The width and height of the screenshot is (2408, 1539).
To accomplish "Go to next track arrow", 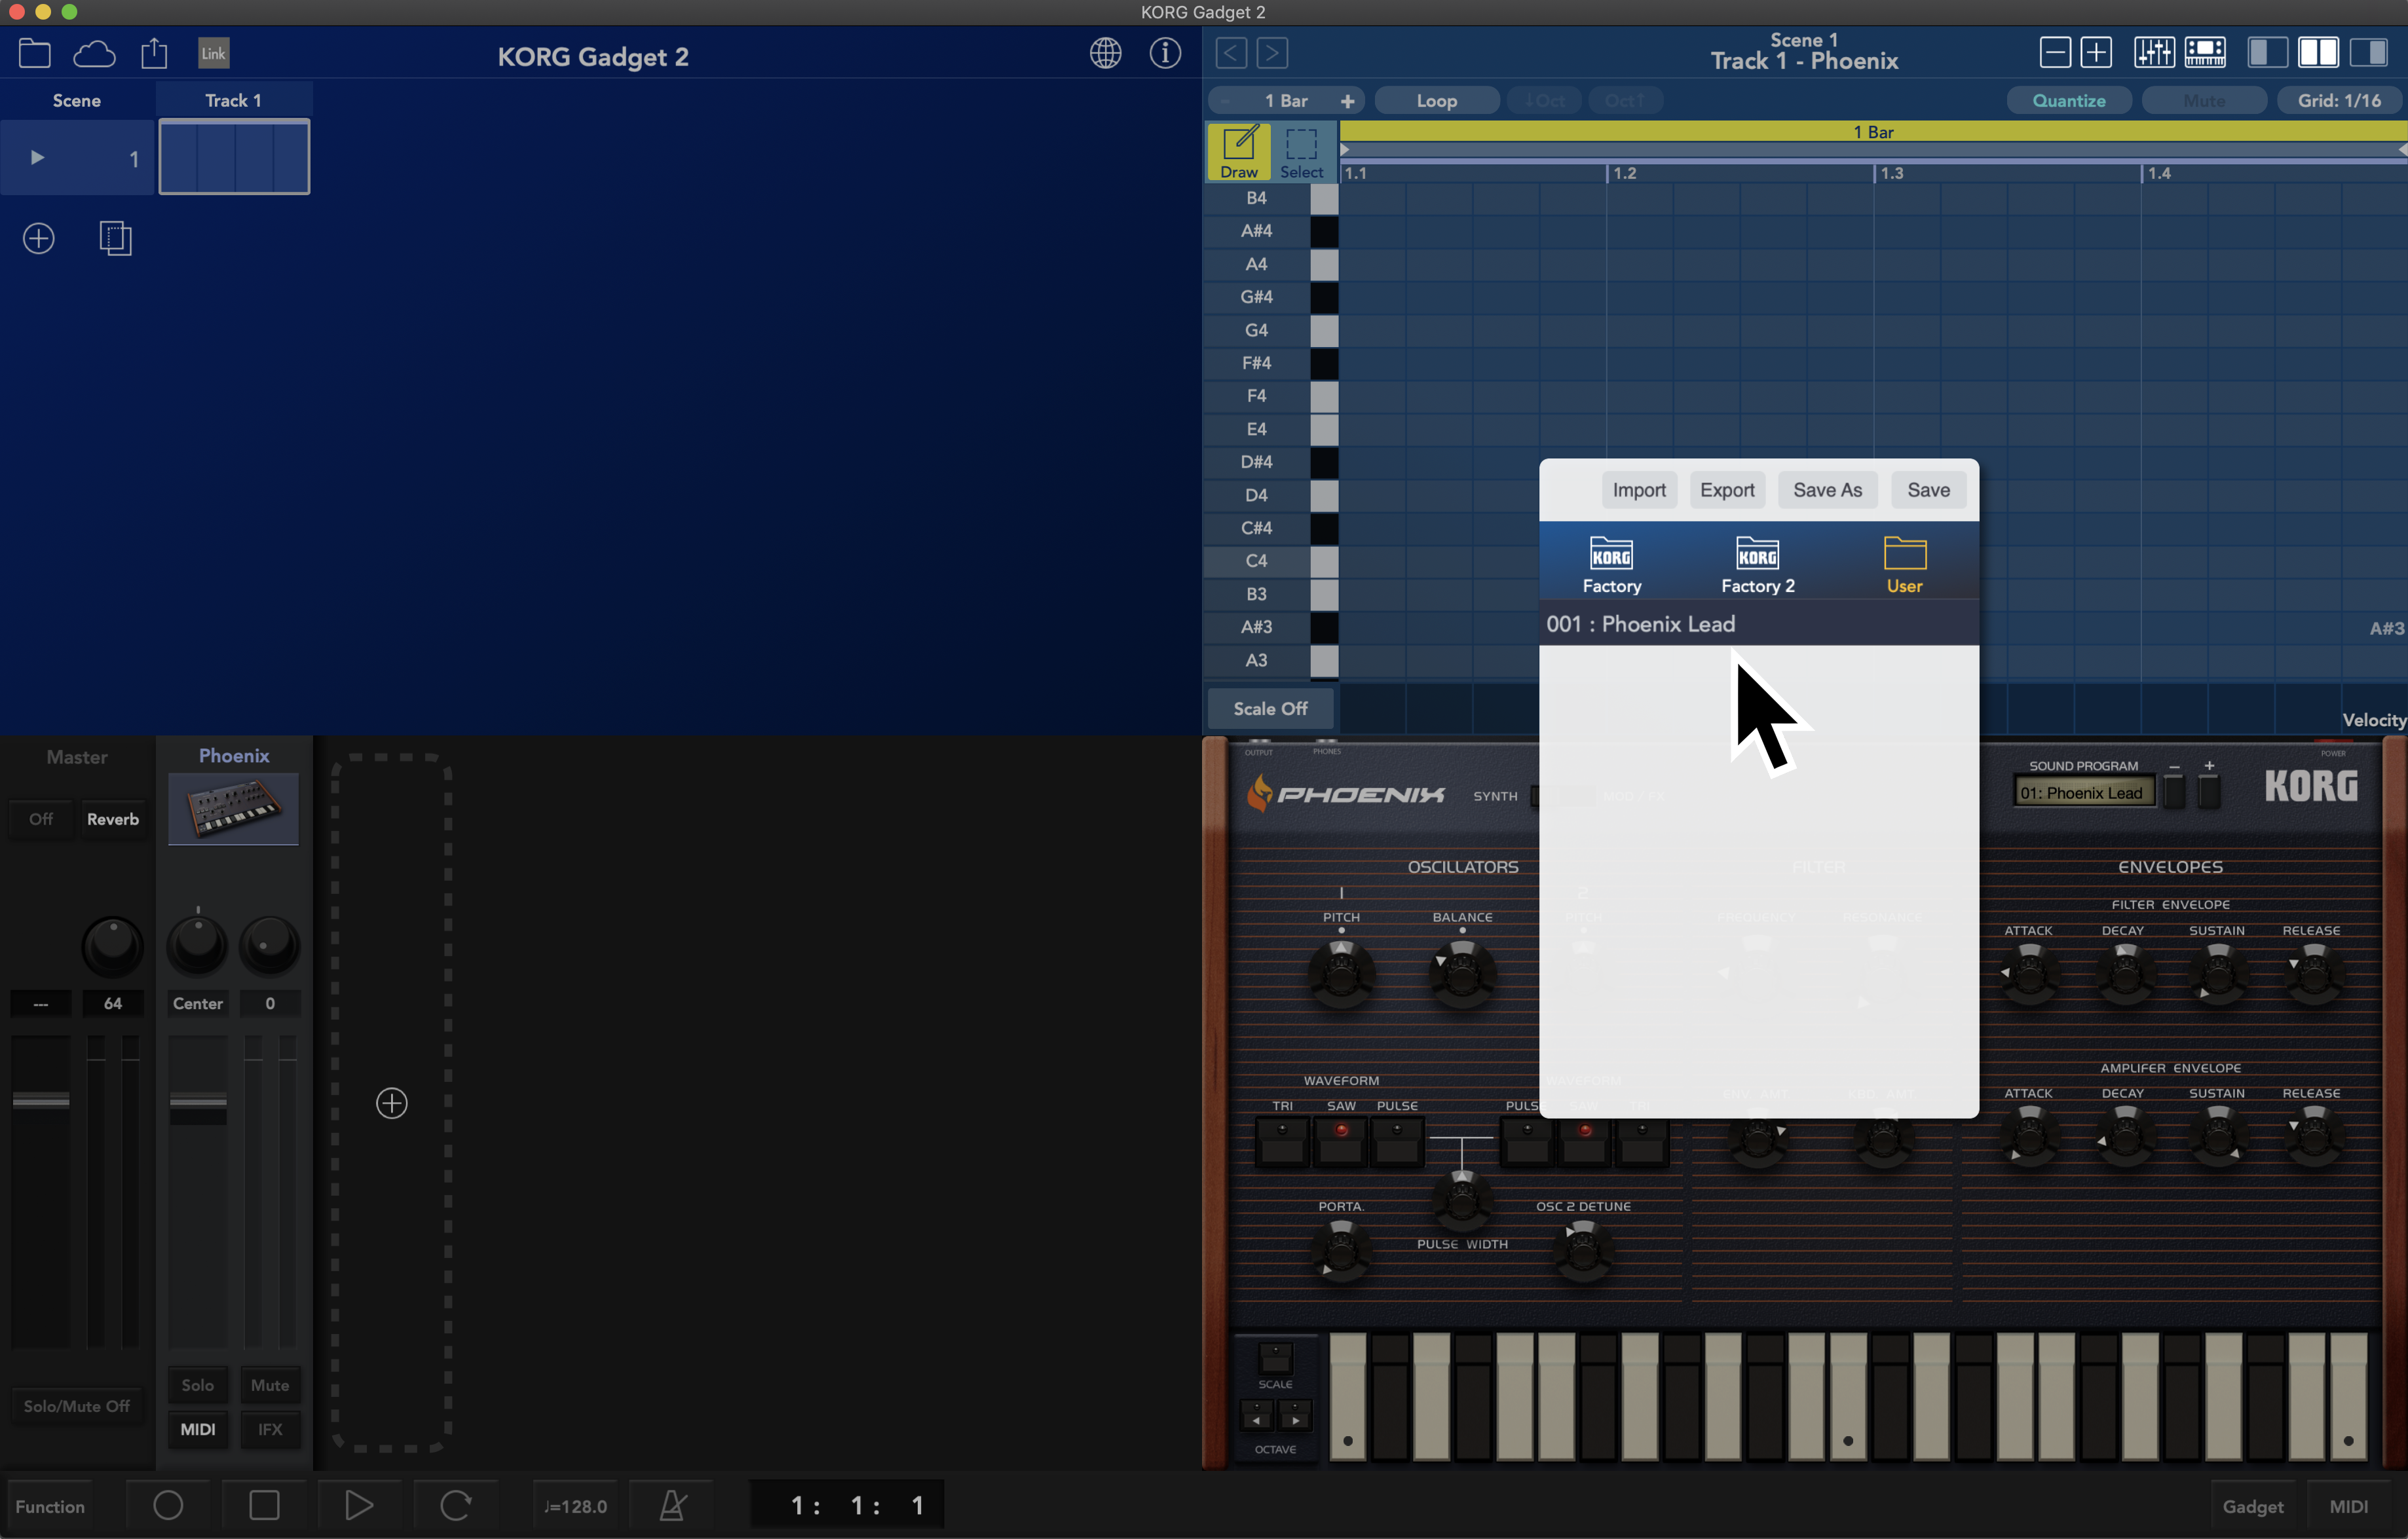I will [1272, 53].
